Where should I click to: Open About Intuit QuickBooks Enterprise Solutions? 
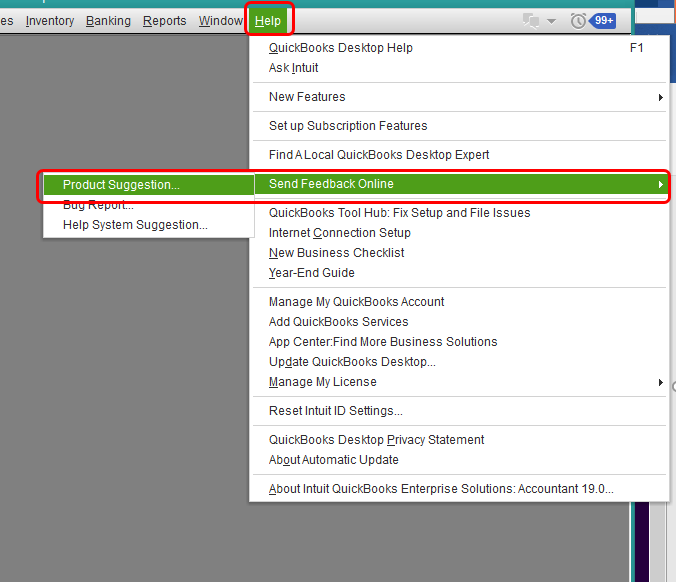(460, 488)
